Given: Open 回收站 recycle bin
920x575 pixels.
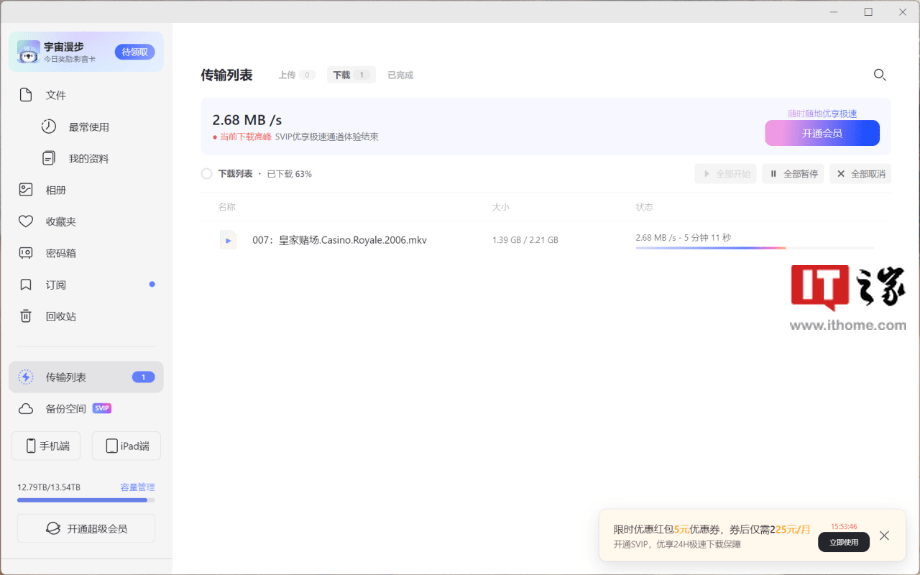Looking at the screenshot, I should tap(60, 316).
